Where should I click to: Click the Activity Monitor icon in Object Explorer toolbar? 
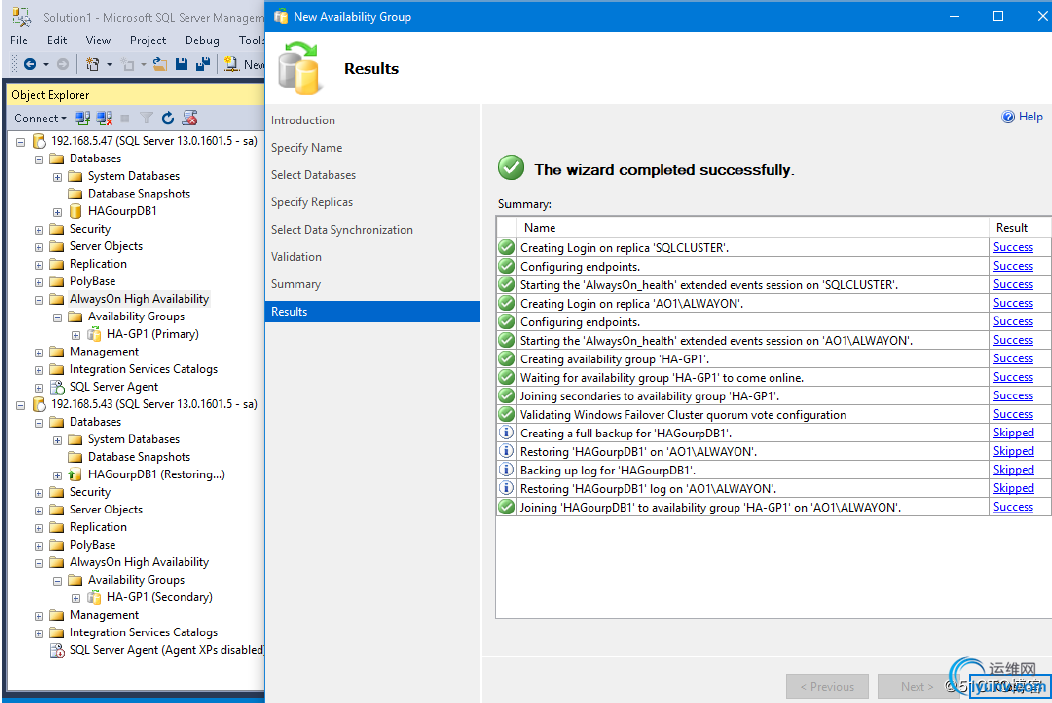[x=190, y=118]
